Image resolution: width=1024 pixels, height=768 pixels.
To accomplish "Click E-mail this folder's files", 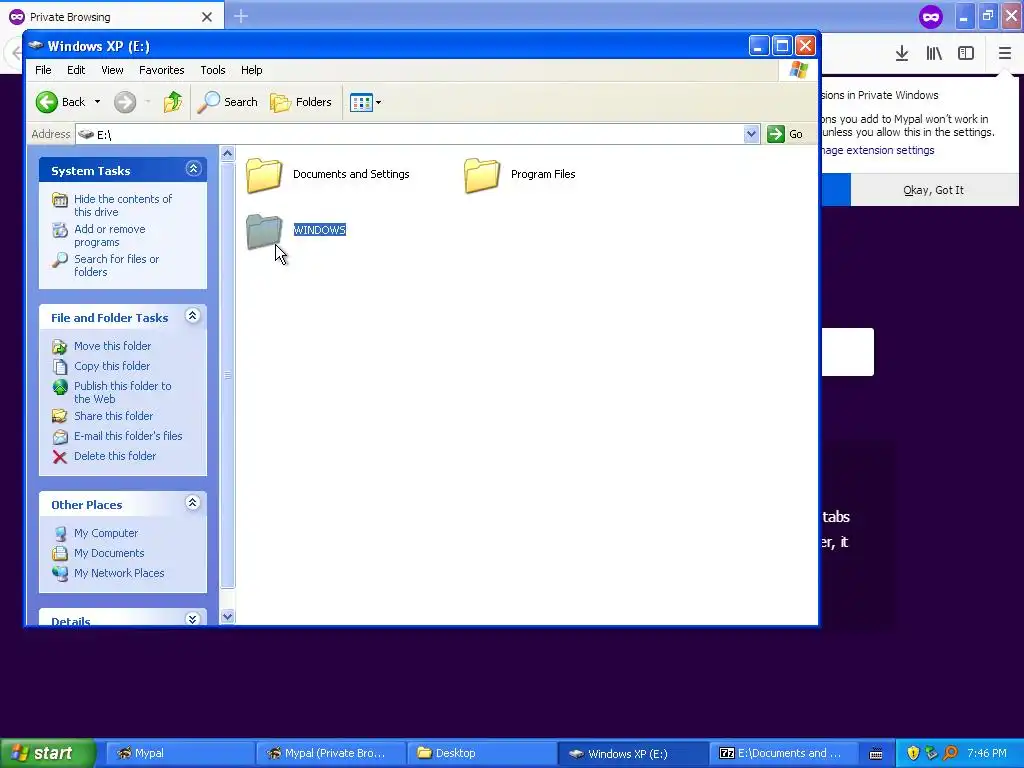I will pos(128,436).
